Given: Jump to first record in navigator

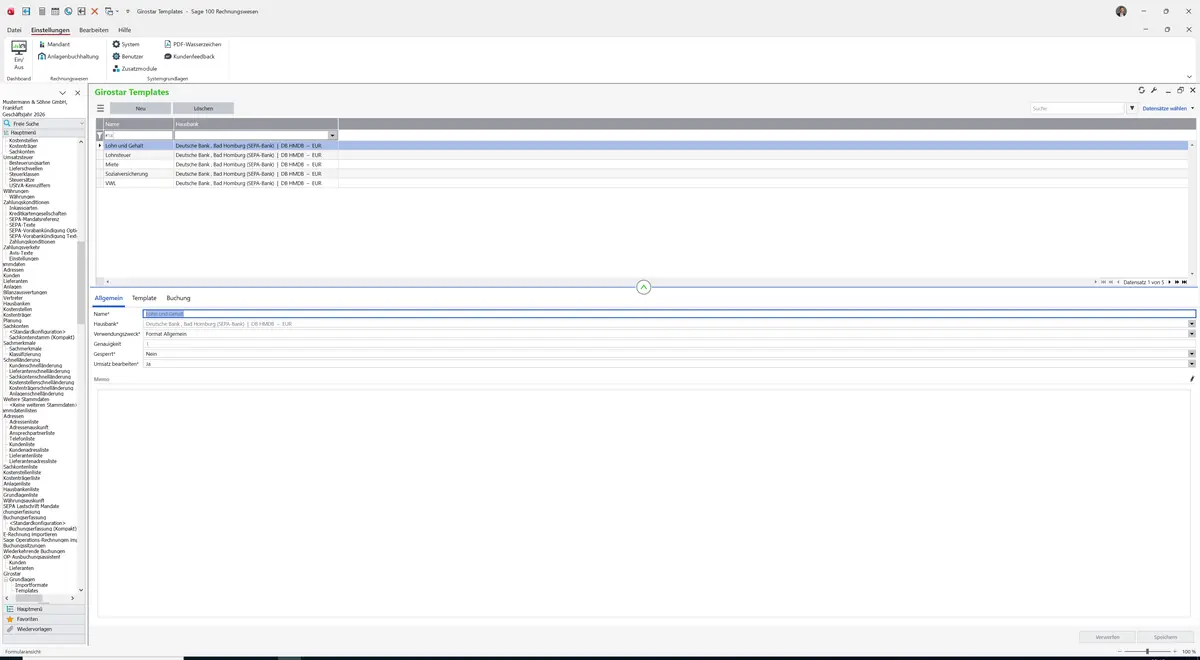Looking at the screenshot, I should click(1103, 282).
